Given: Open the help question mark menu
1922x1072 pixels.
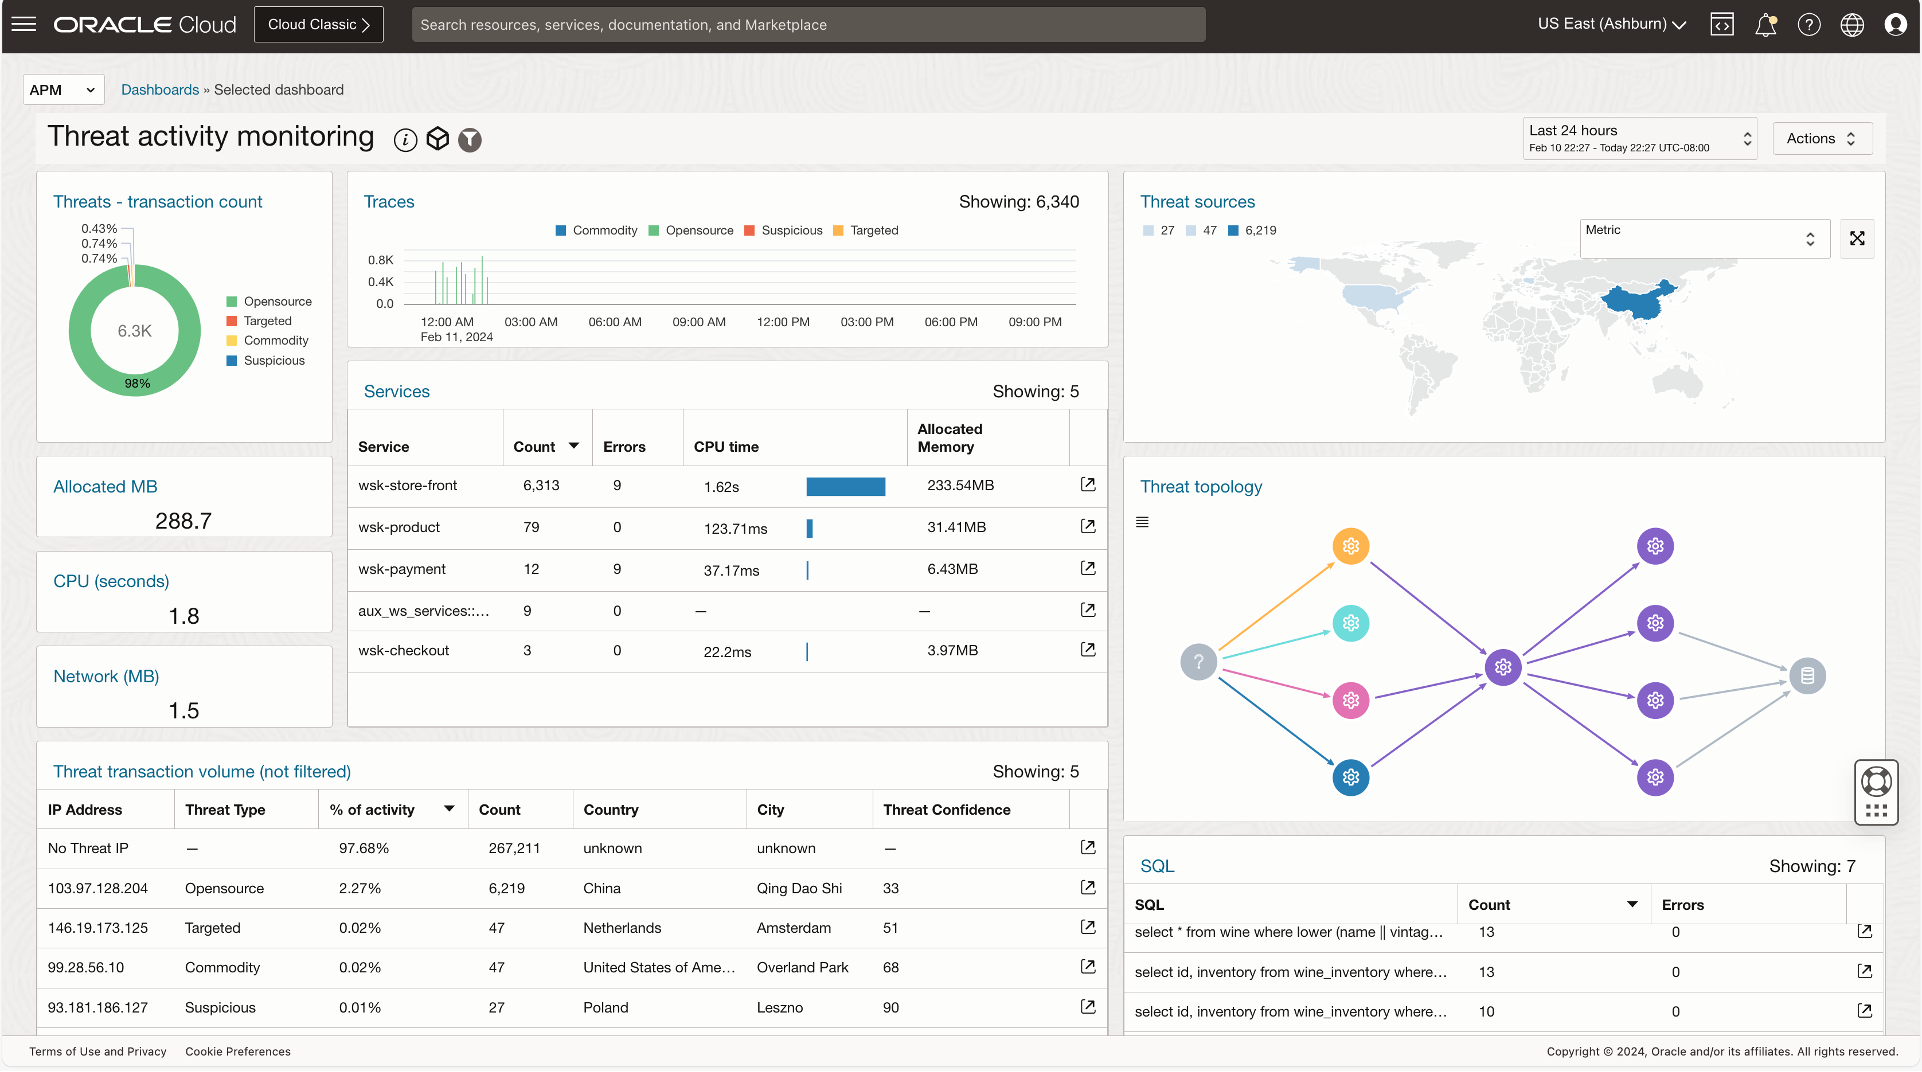Looking at the screenshot, I should (x=1809, y=24).
